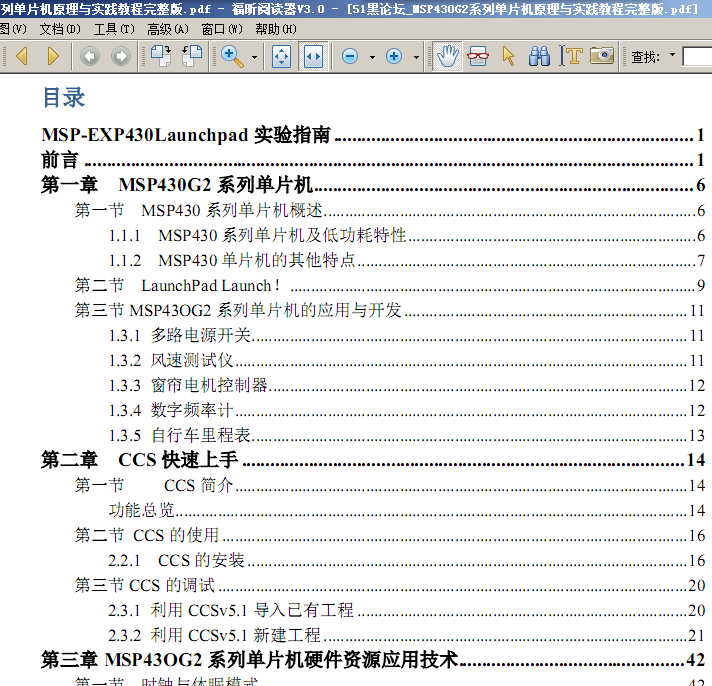
Task: Go to 1.3.3 窗帘电机控制器
Action: click(407, 385)
